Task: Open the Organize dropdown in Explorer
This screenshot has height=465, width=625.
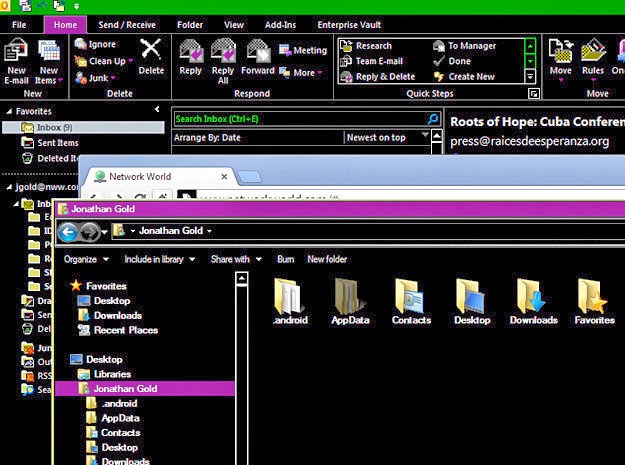Action: (86, 259)
